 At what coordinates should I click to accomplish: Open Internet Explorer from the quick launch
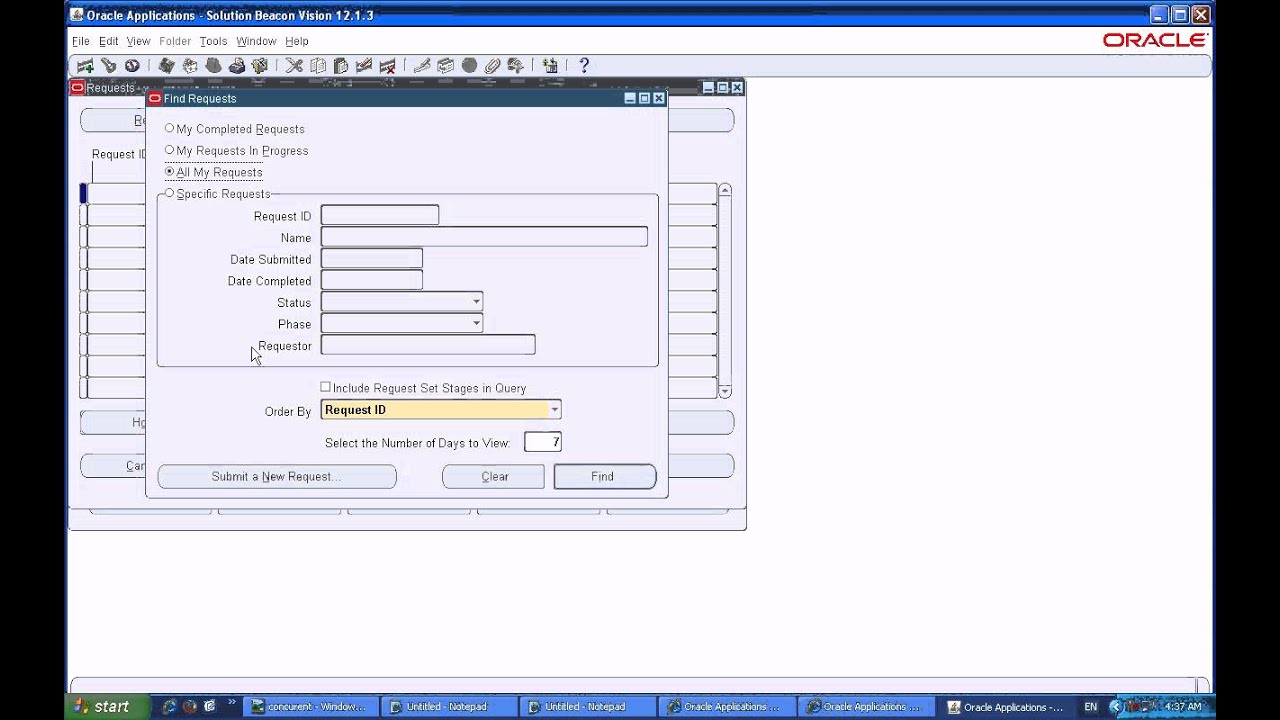[x=168, y=706]
